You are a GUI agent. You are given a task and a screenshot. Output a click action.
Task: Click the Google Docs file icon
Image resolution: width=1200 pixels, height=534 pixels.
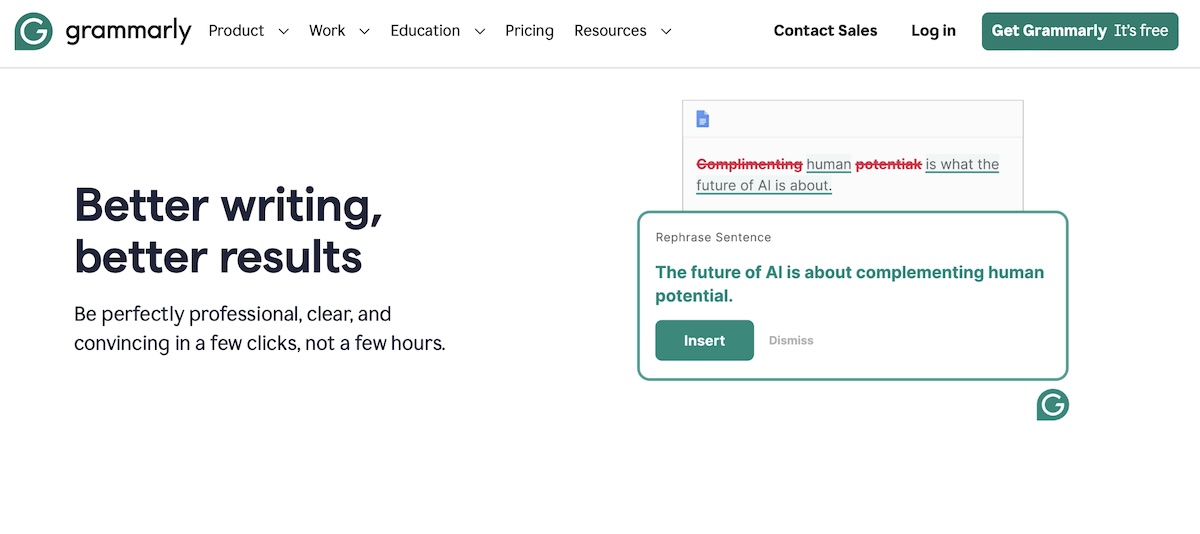tap(703, 119)
